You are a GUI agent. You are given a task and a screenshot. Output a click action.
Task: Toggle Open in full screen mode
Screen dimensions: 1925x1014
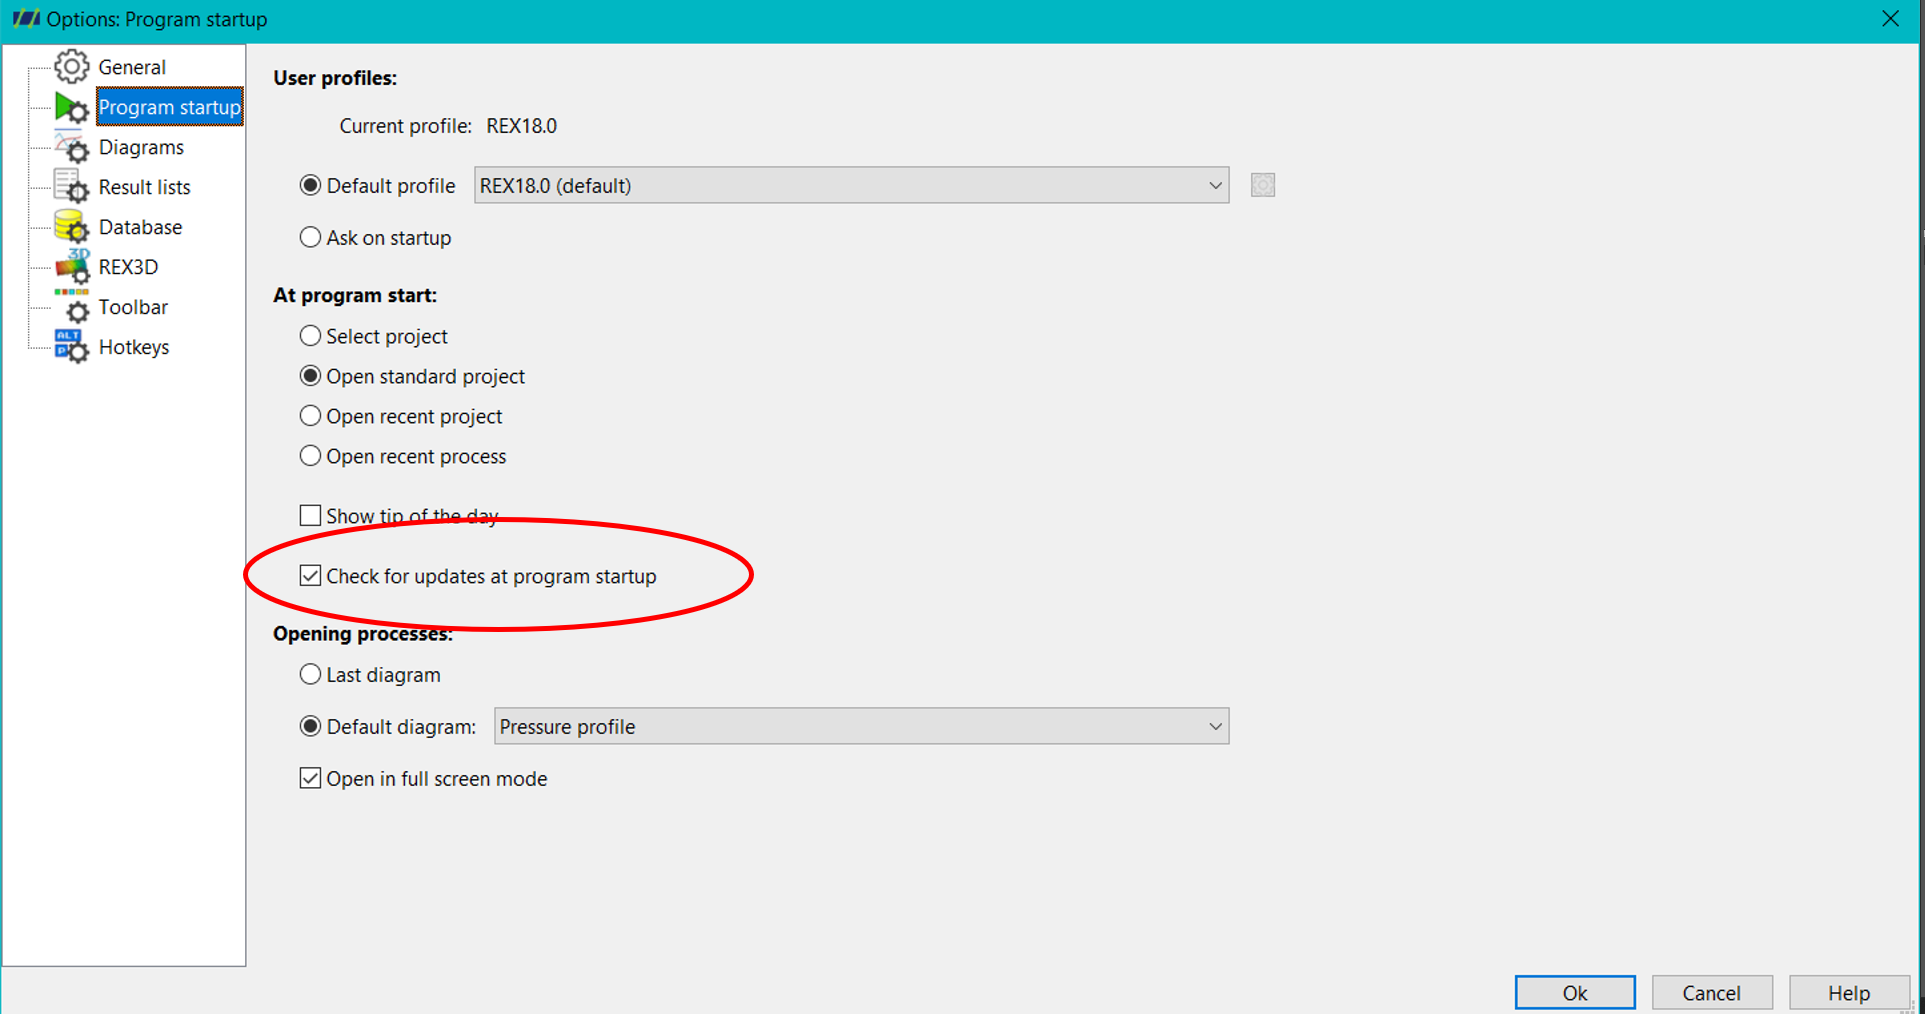[x=310, y=778]
